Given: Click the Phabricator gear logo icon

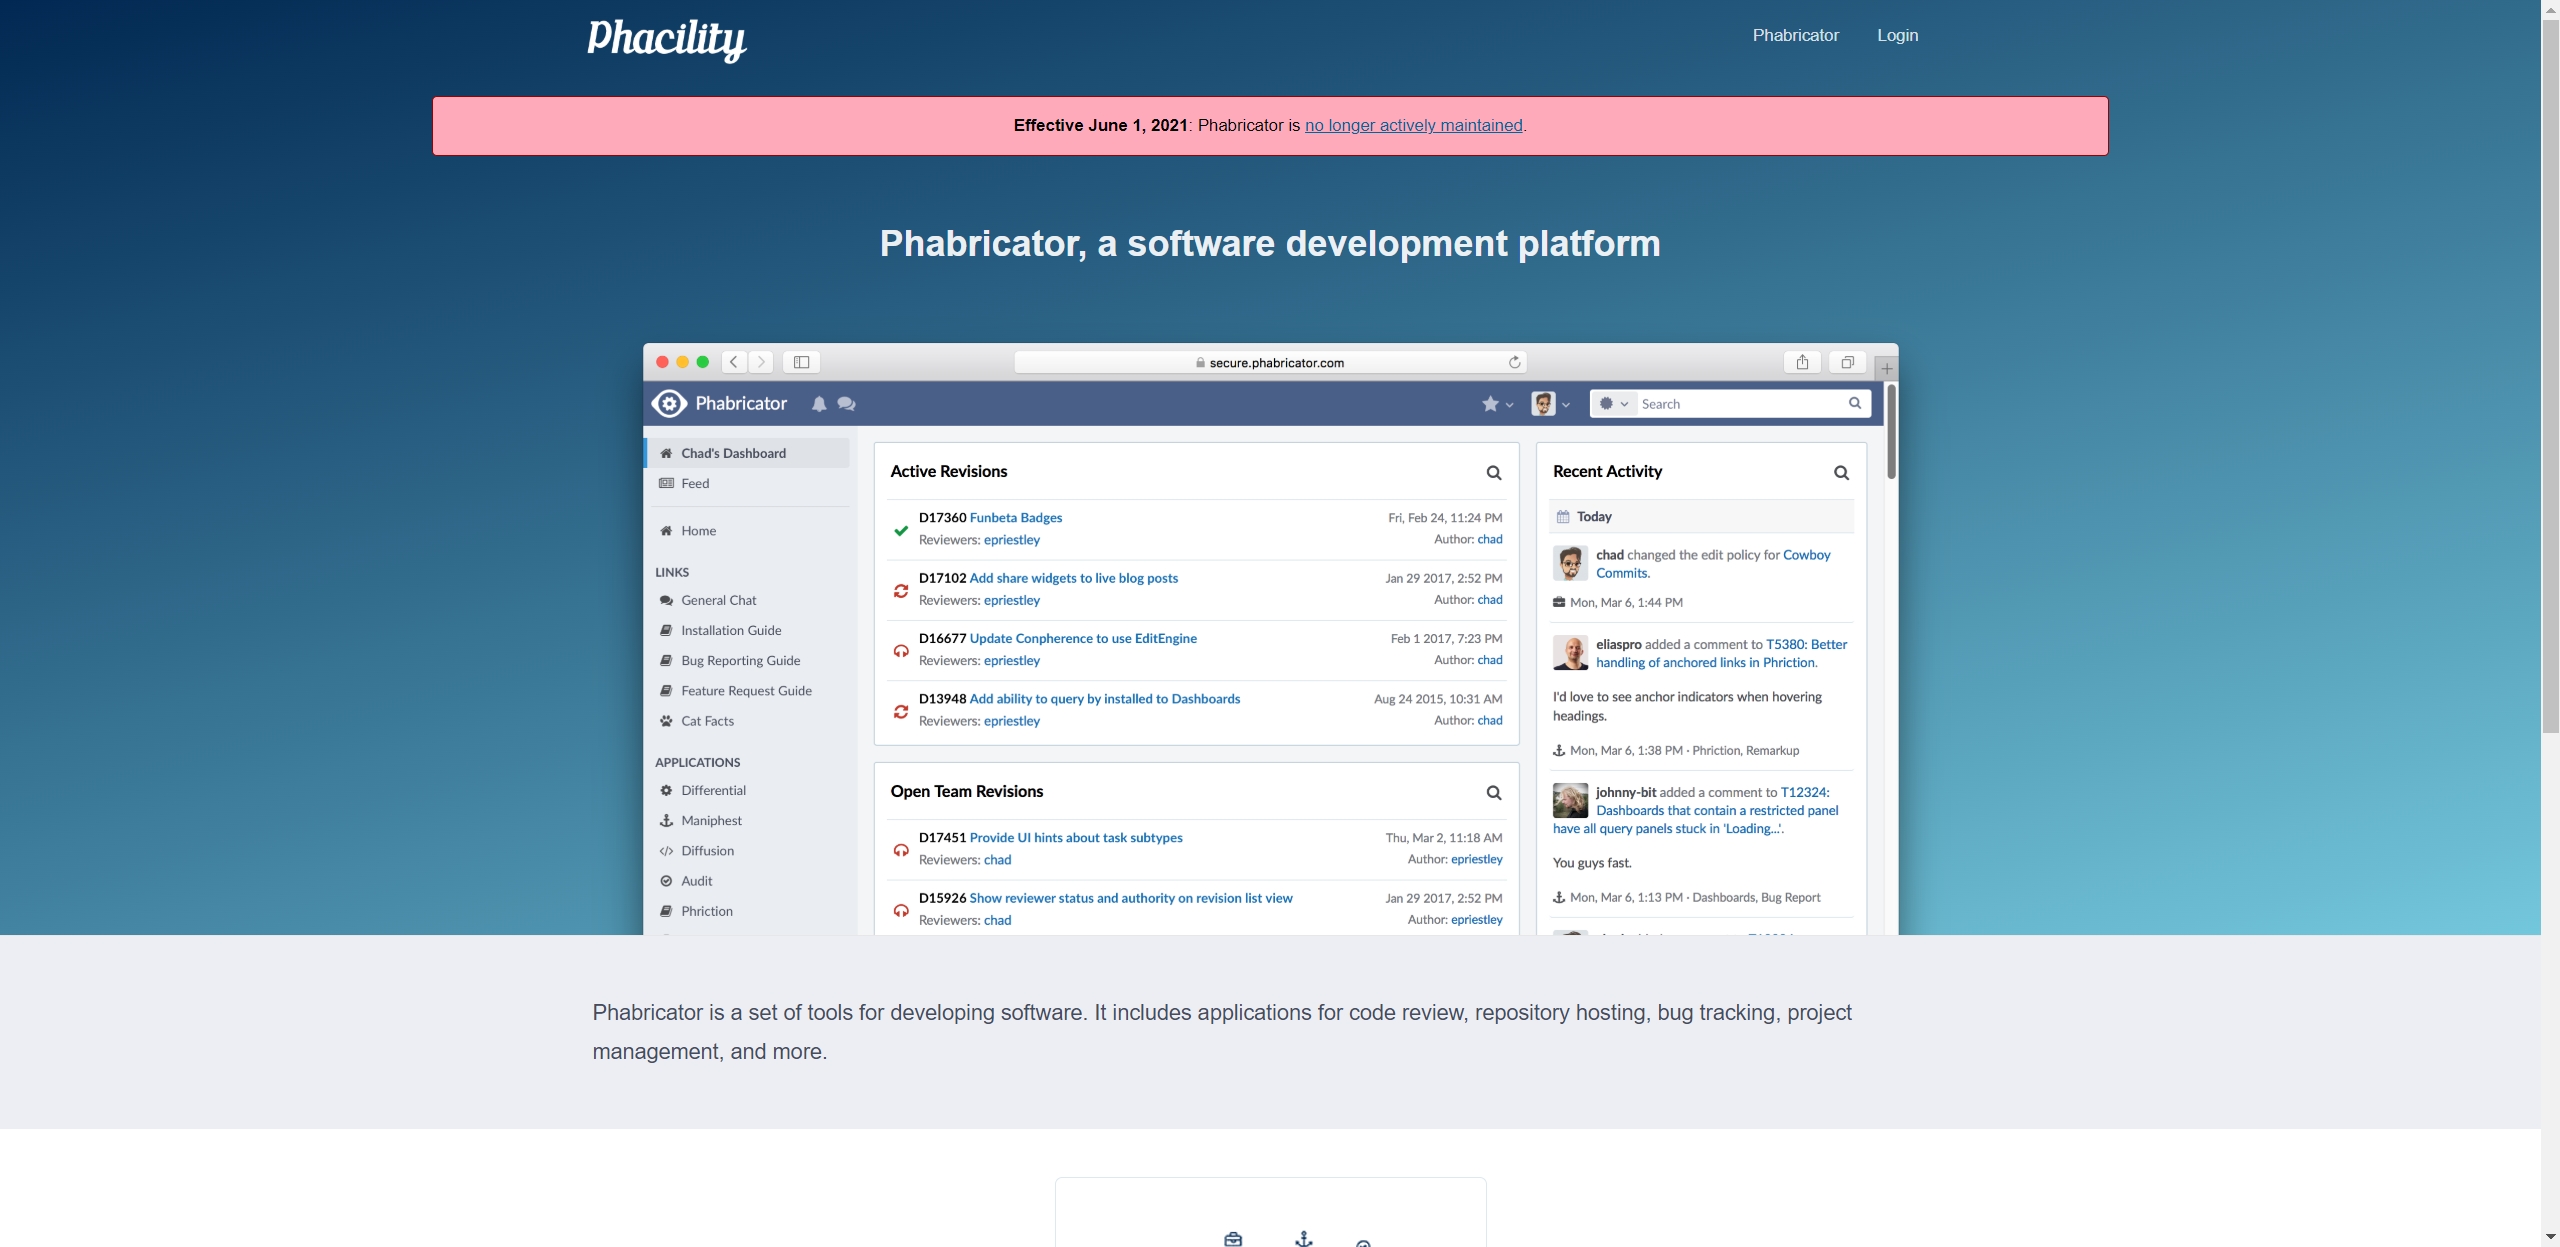Looking at the screenshot, I should pyautogui.click(x=669, y=404).
